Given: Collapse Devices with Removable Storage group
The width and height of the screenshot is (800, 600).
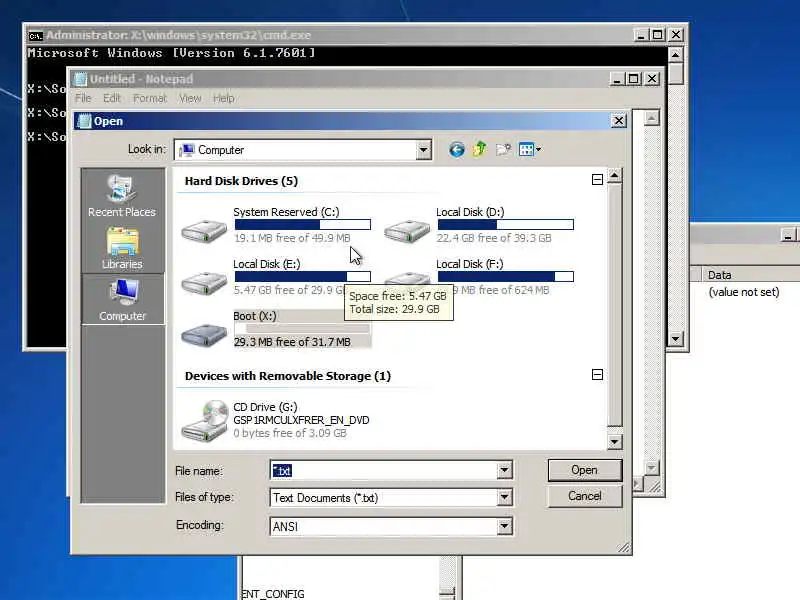Looking at the screenshot, I should tap(597, 374).
